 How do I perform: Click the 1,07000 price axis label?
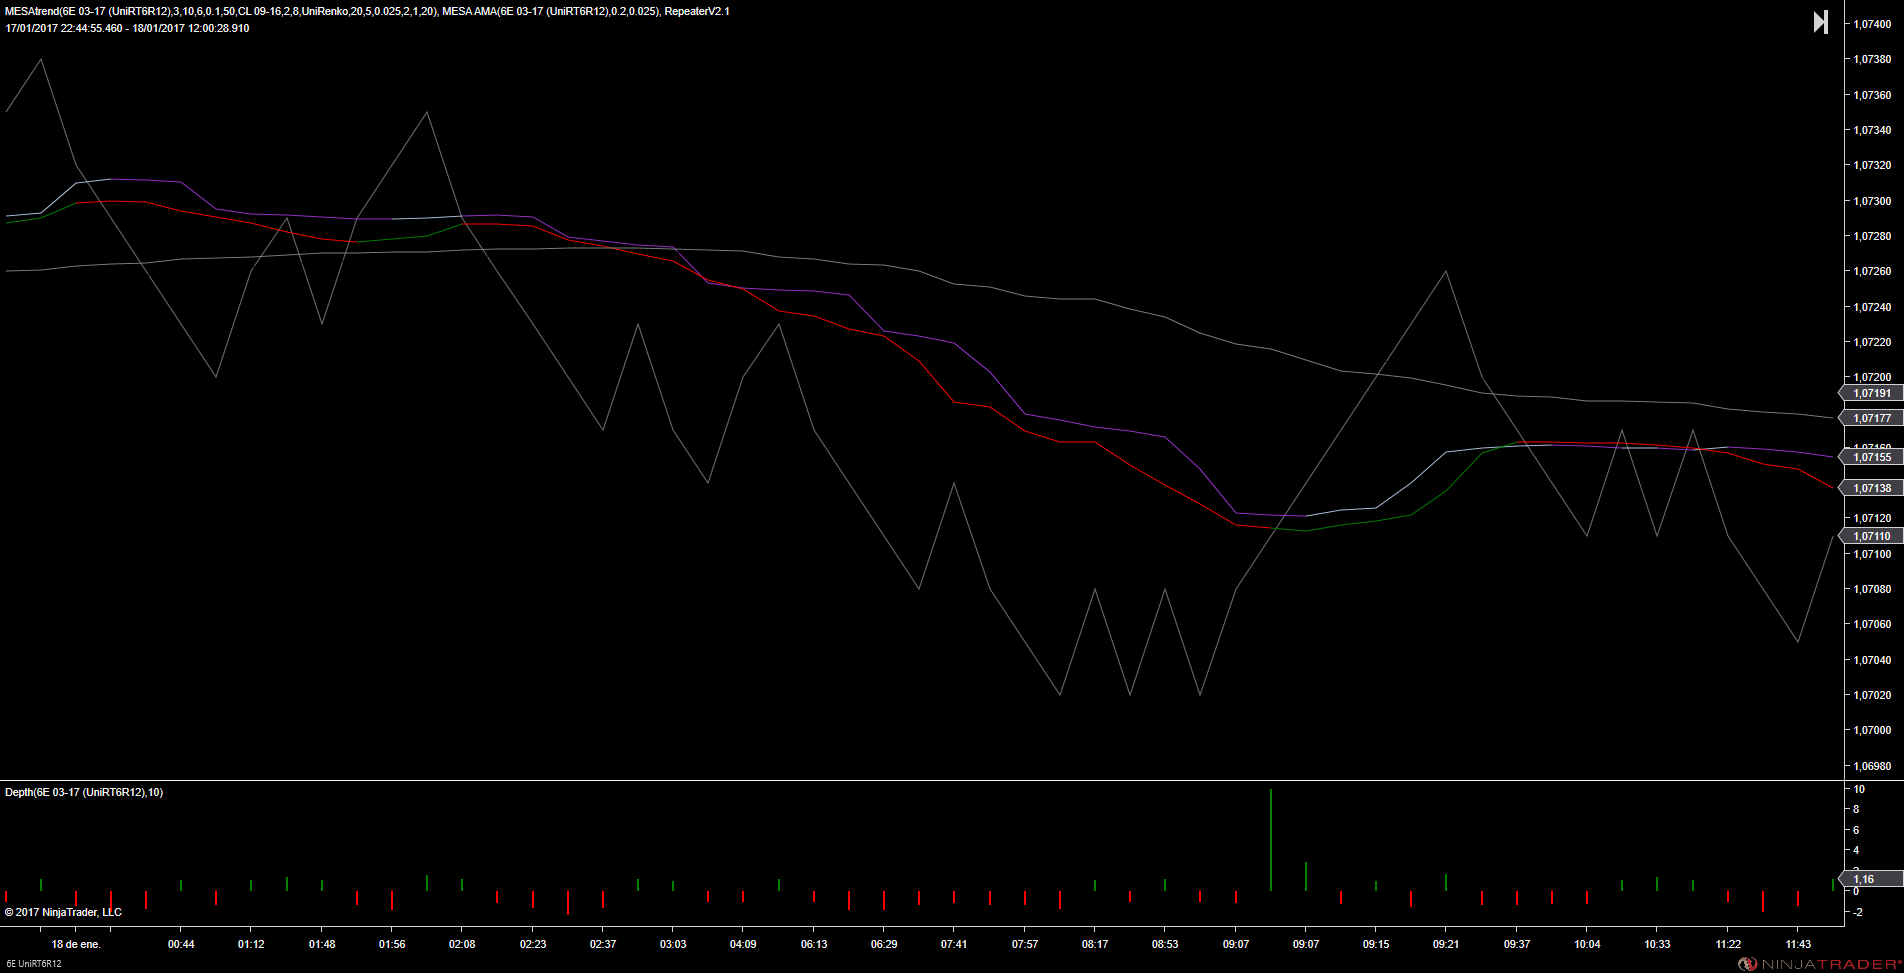[1872, 730]
